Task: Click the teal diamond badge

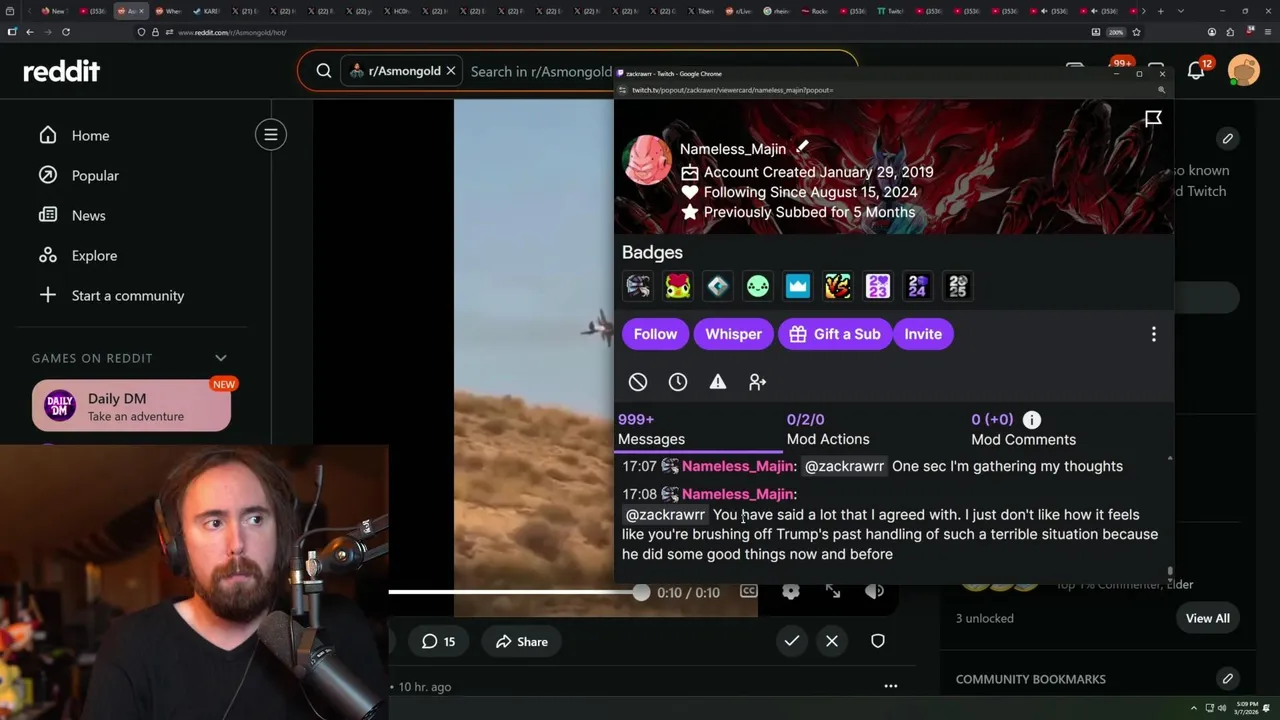Action: (x=718, y=287)
